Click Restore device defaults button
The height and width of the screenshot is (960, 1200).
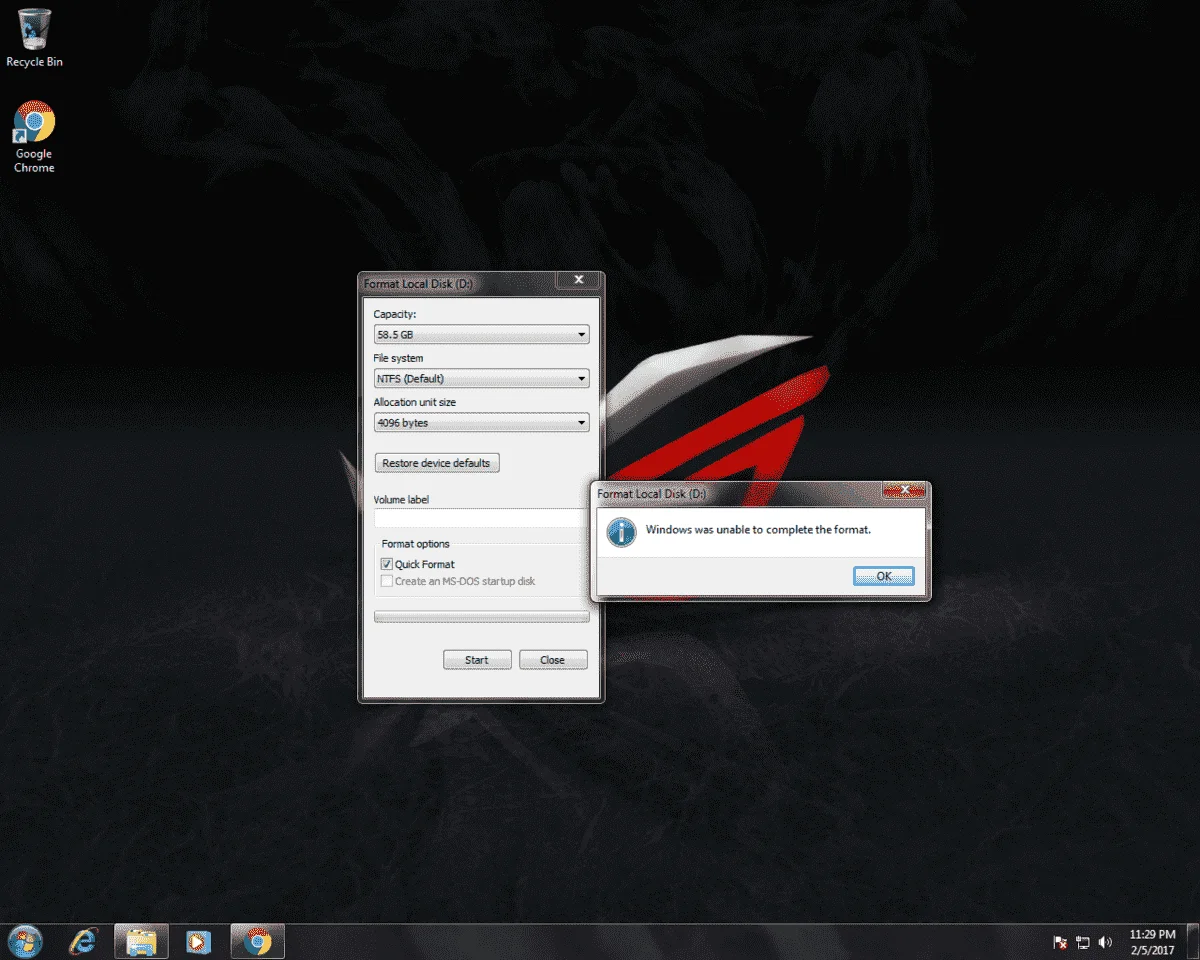point(436,463)
